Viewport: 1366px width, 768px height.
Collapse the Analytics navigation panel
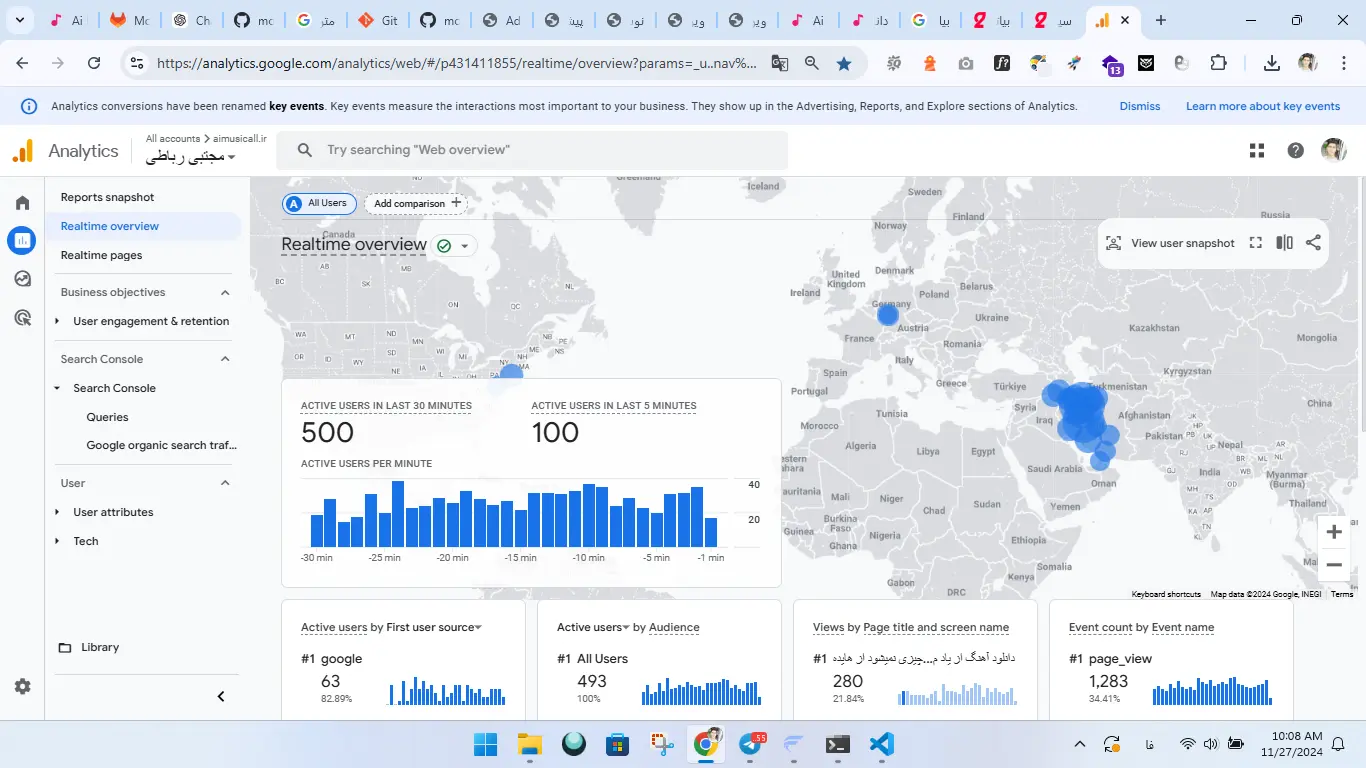click(221, 697)
